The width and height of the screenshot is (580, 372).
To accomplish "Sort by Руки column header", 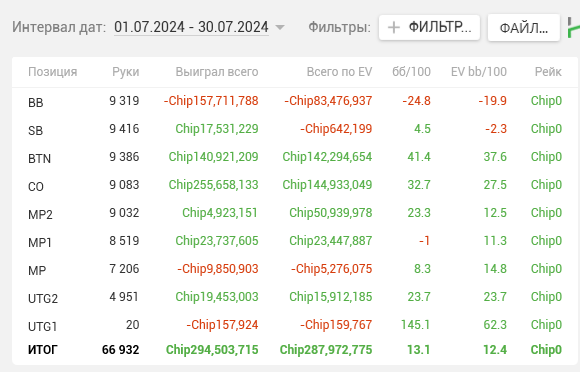I will [x=126, y=72].
